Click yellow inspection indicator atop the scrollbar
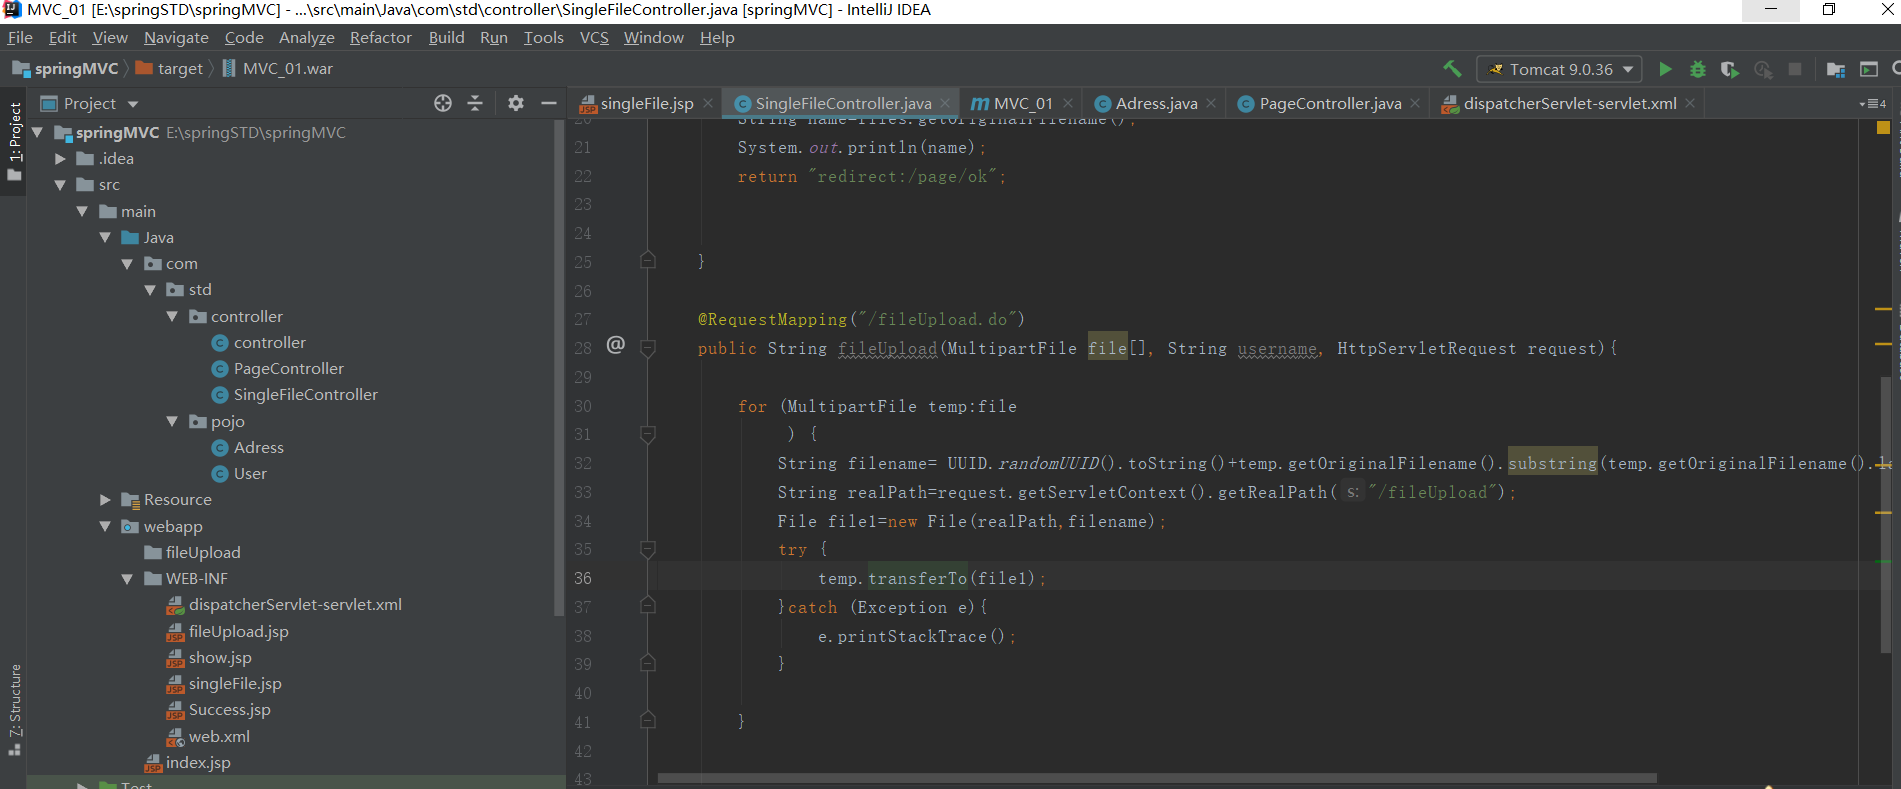This screenshot has width=1901, height=789. point(1883,128)
